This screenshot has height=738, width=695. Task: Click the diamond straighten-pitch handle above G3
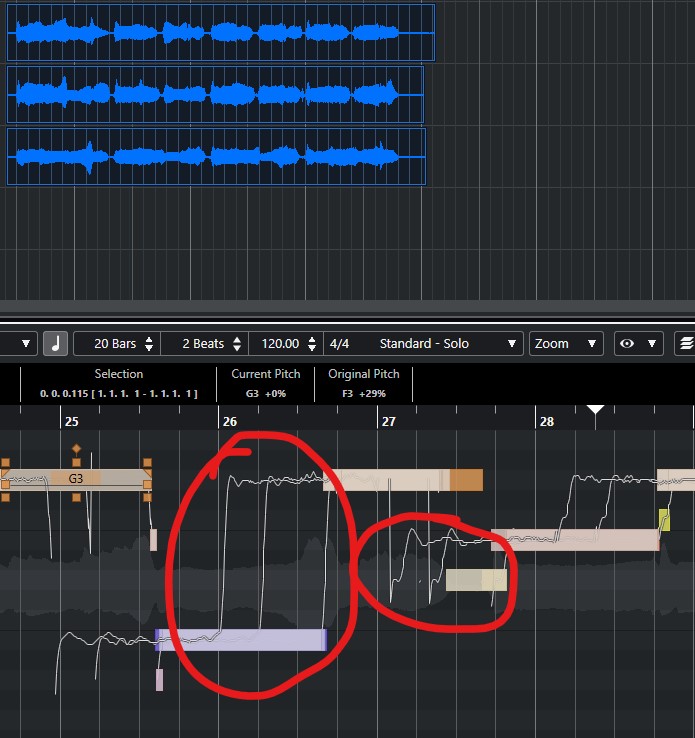pyautogui.click(x=76, y=449)
